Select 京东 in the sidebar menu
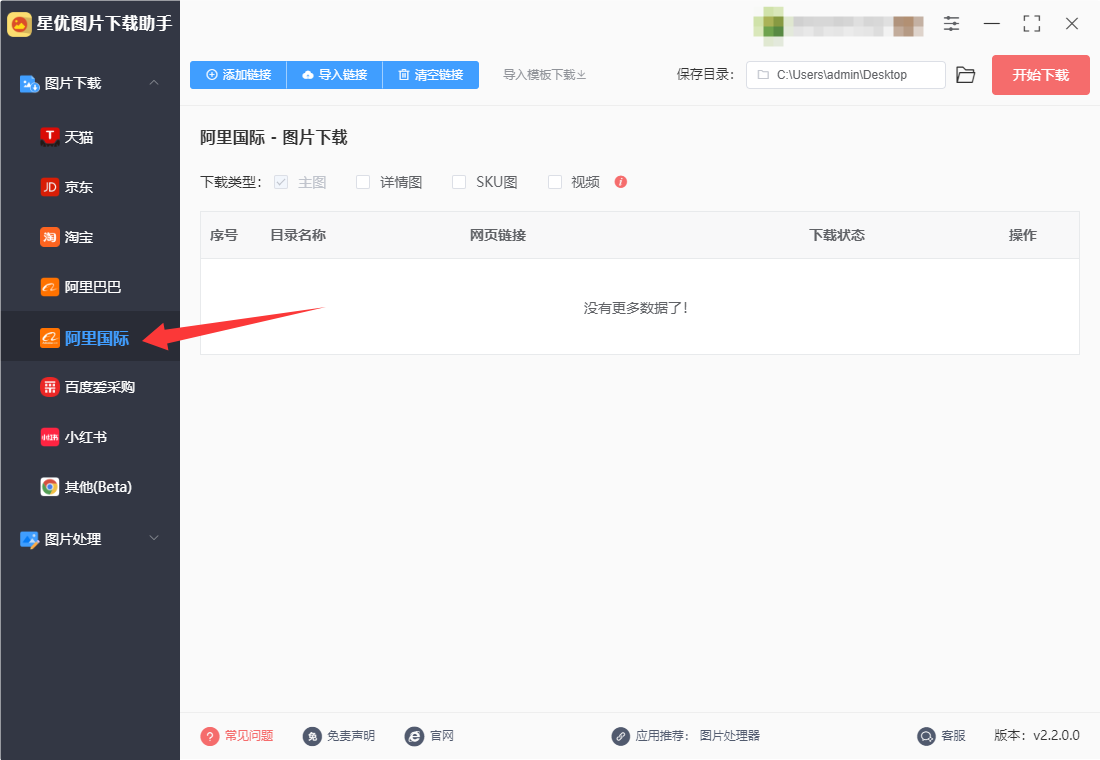Image resolution: width=1100 pixels, height=760 pixels. pos(90,187)
